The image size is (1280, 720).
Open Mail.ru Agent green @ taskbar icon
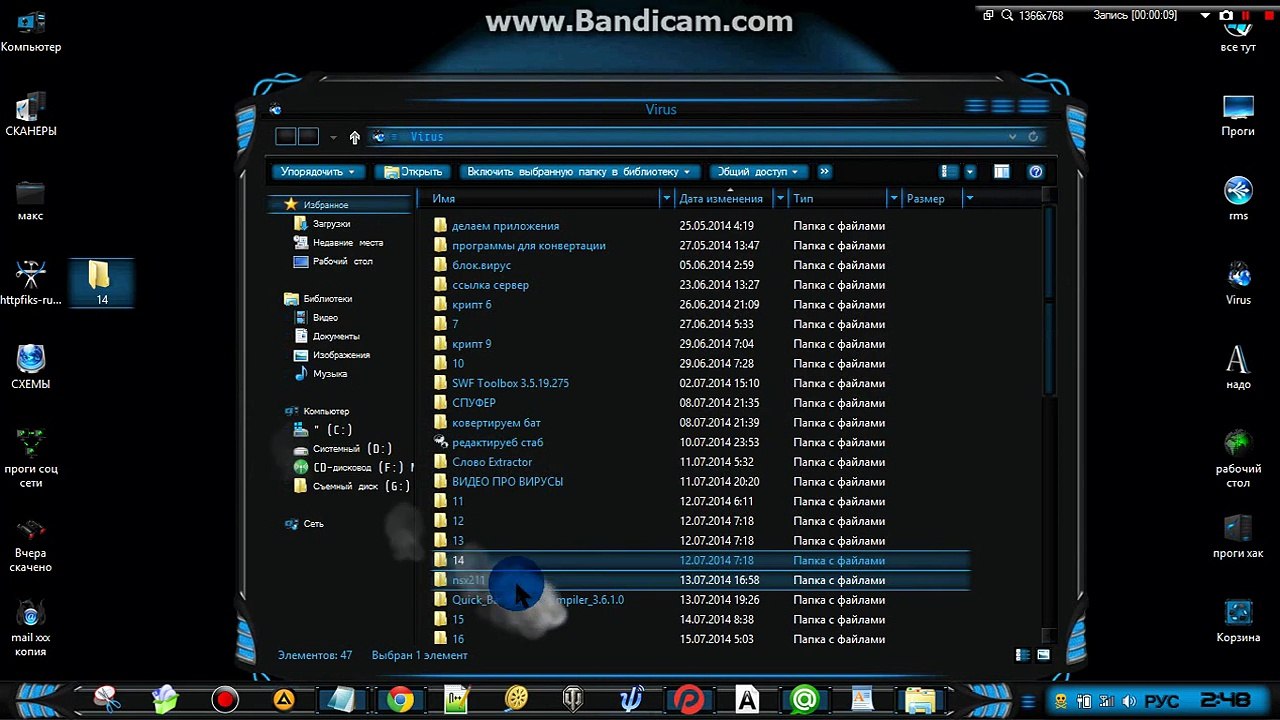point(805,699)
